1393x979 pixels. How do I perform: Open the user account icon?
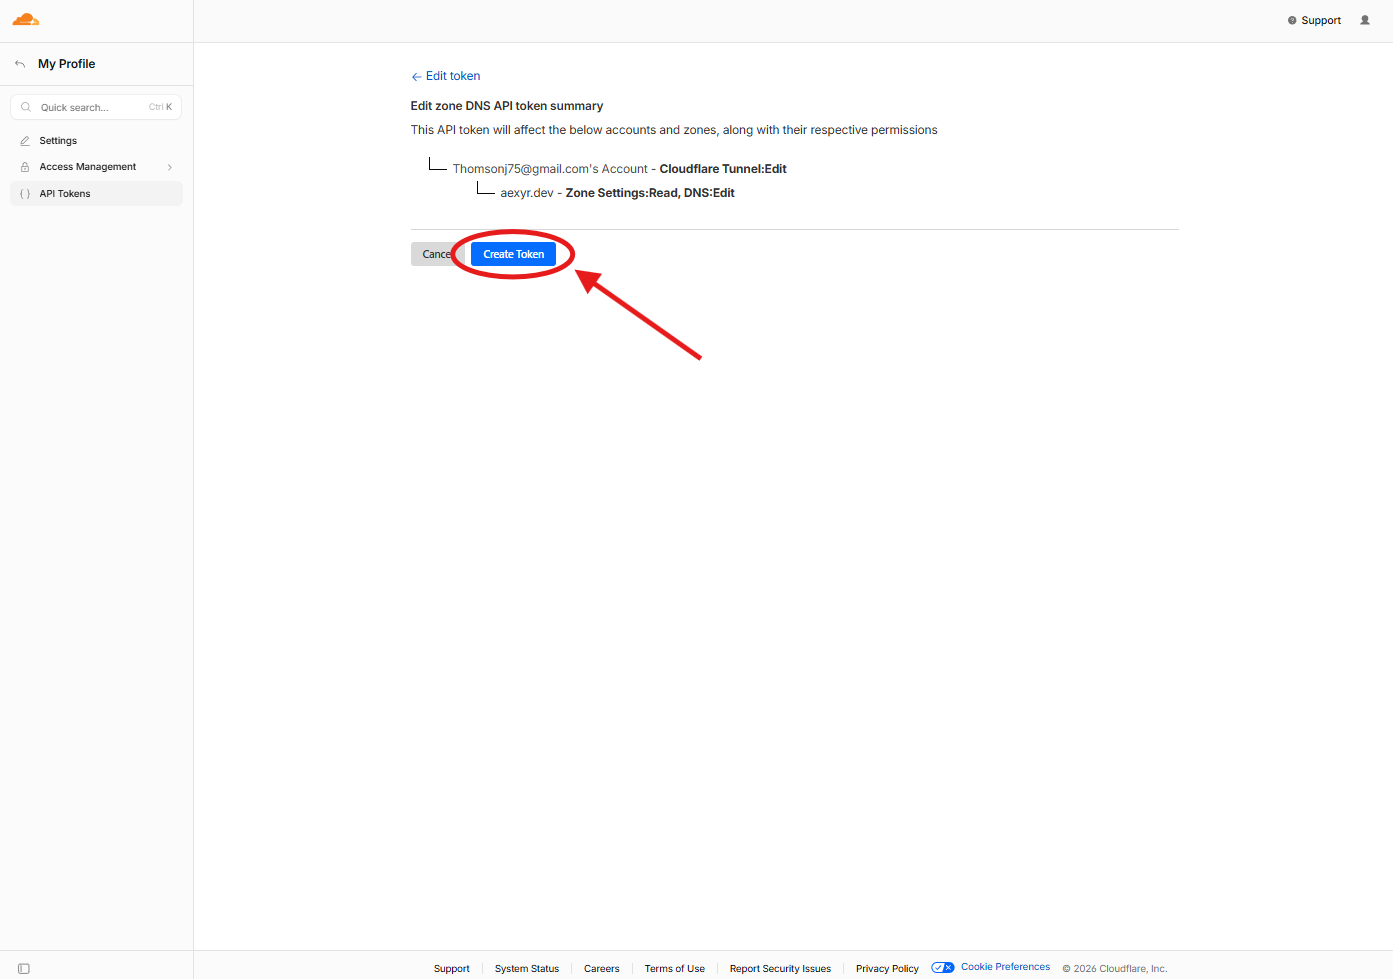[1365, 20]
